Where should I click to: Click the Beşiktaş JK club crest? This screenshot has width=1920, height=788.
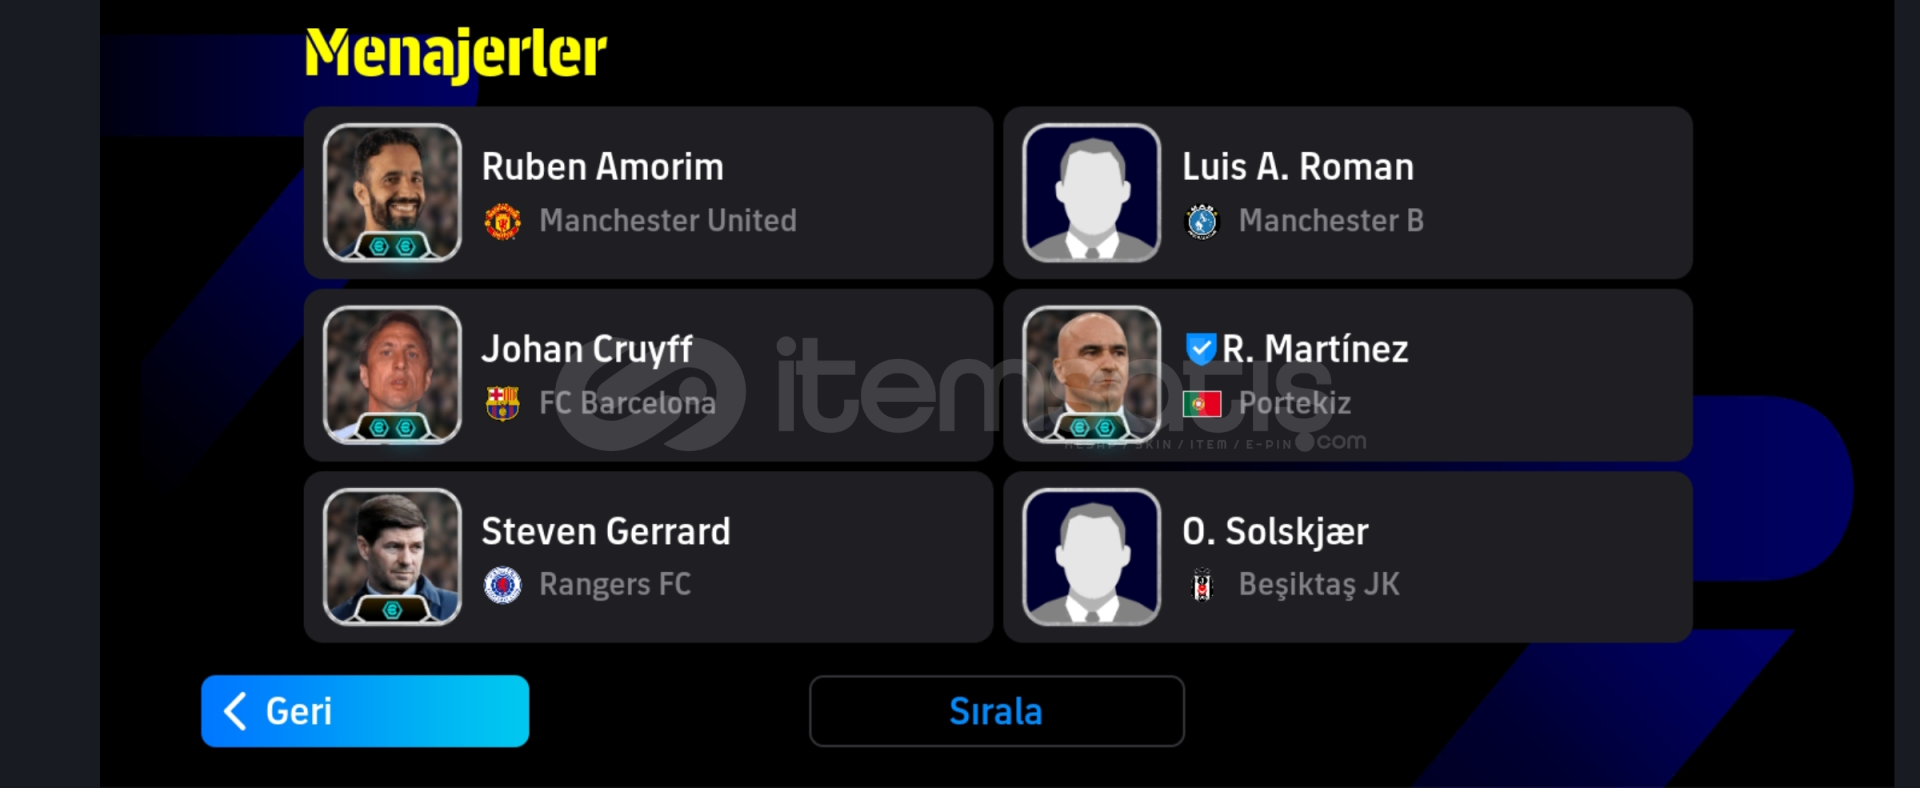1202,585
